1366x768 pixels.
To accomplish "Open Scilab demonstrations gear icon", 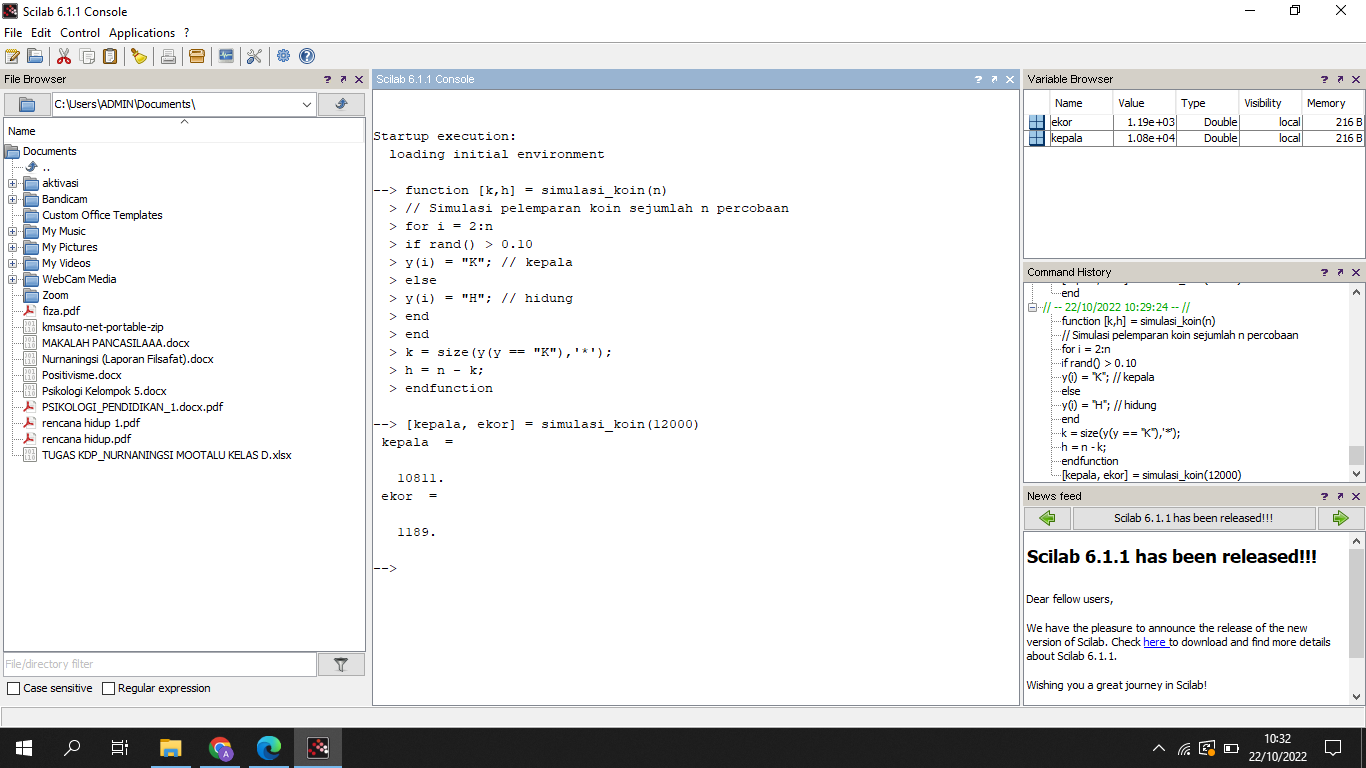I will (x=284, y=56).
